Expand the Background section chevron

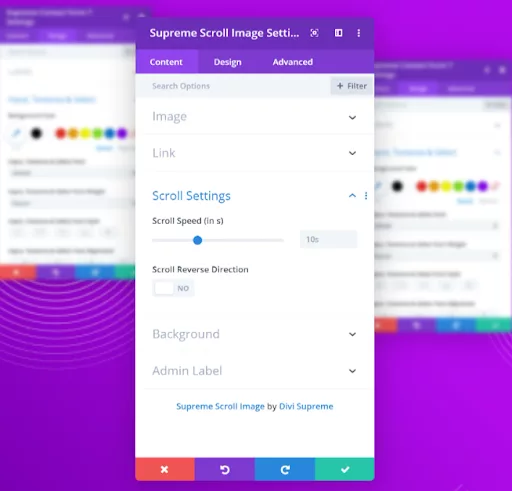click(x=352, y=334)
